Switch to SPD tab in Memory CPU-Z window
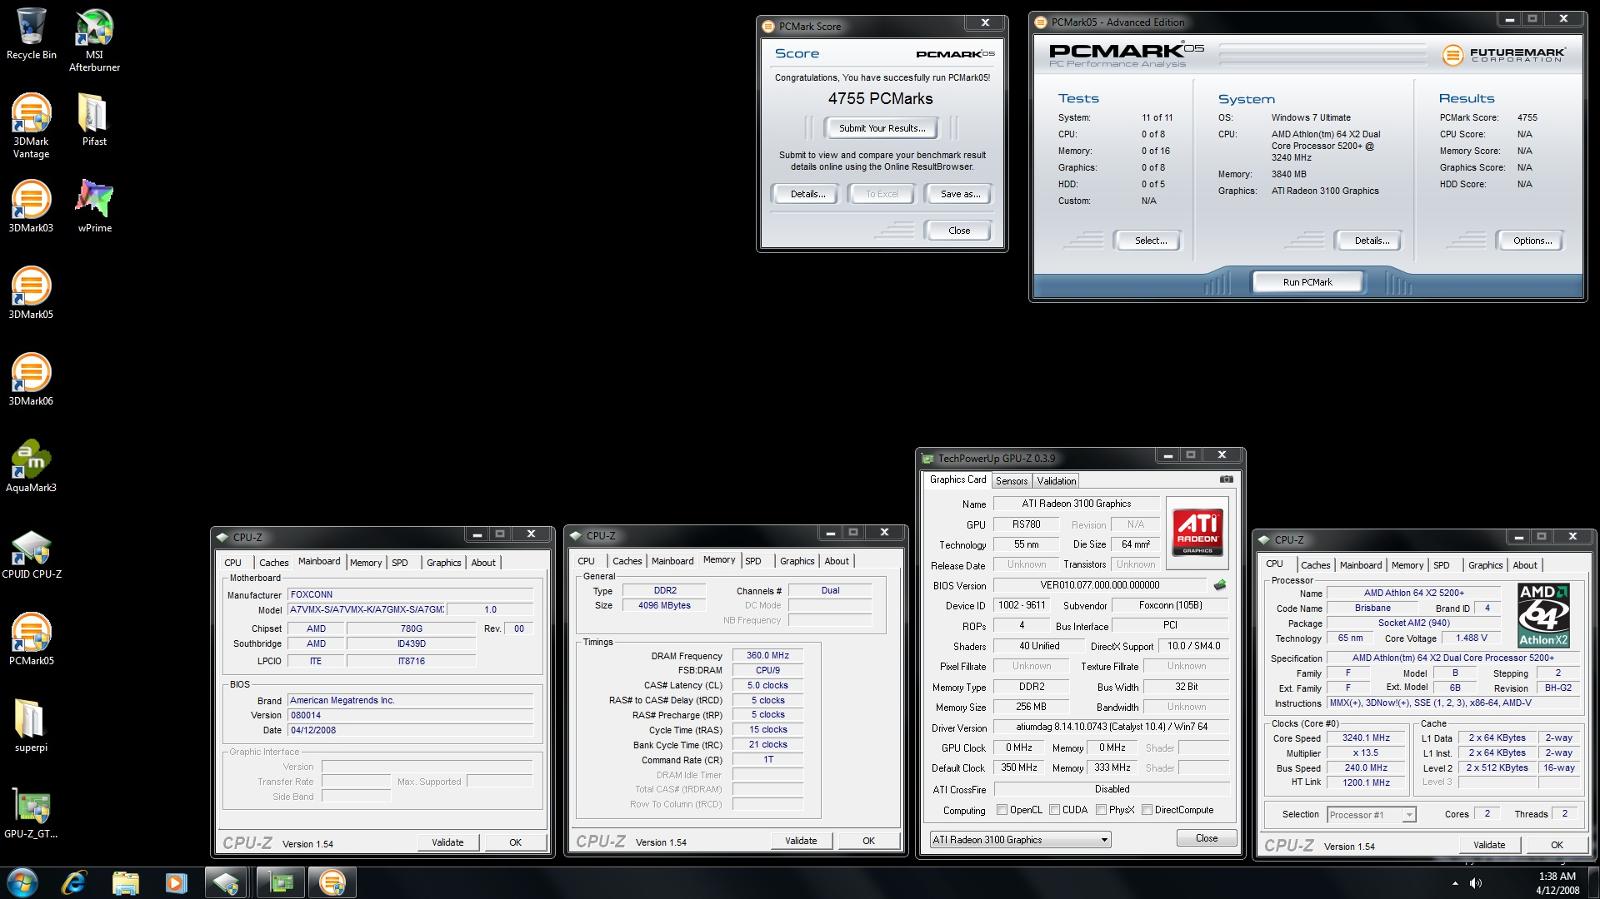The height and width of the screenshot is (899, 1600). coord(753,561)
